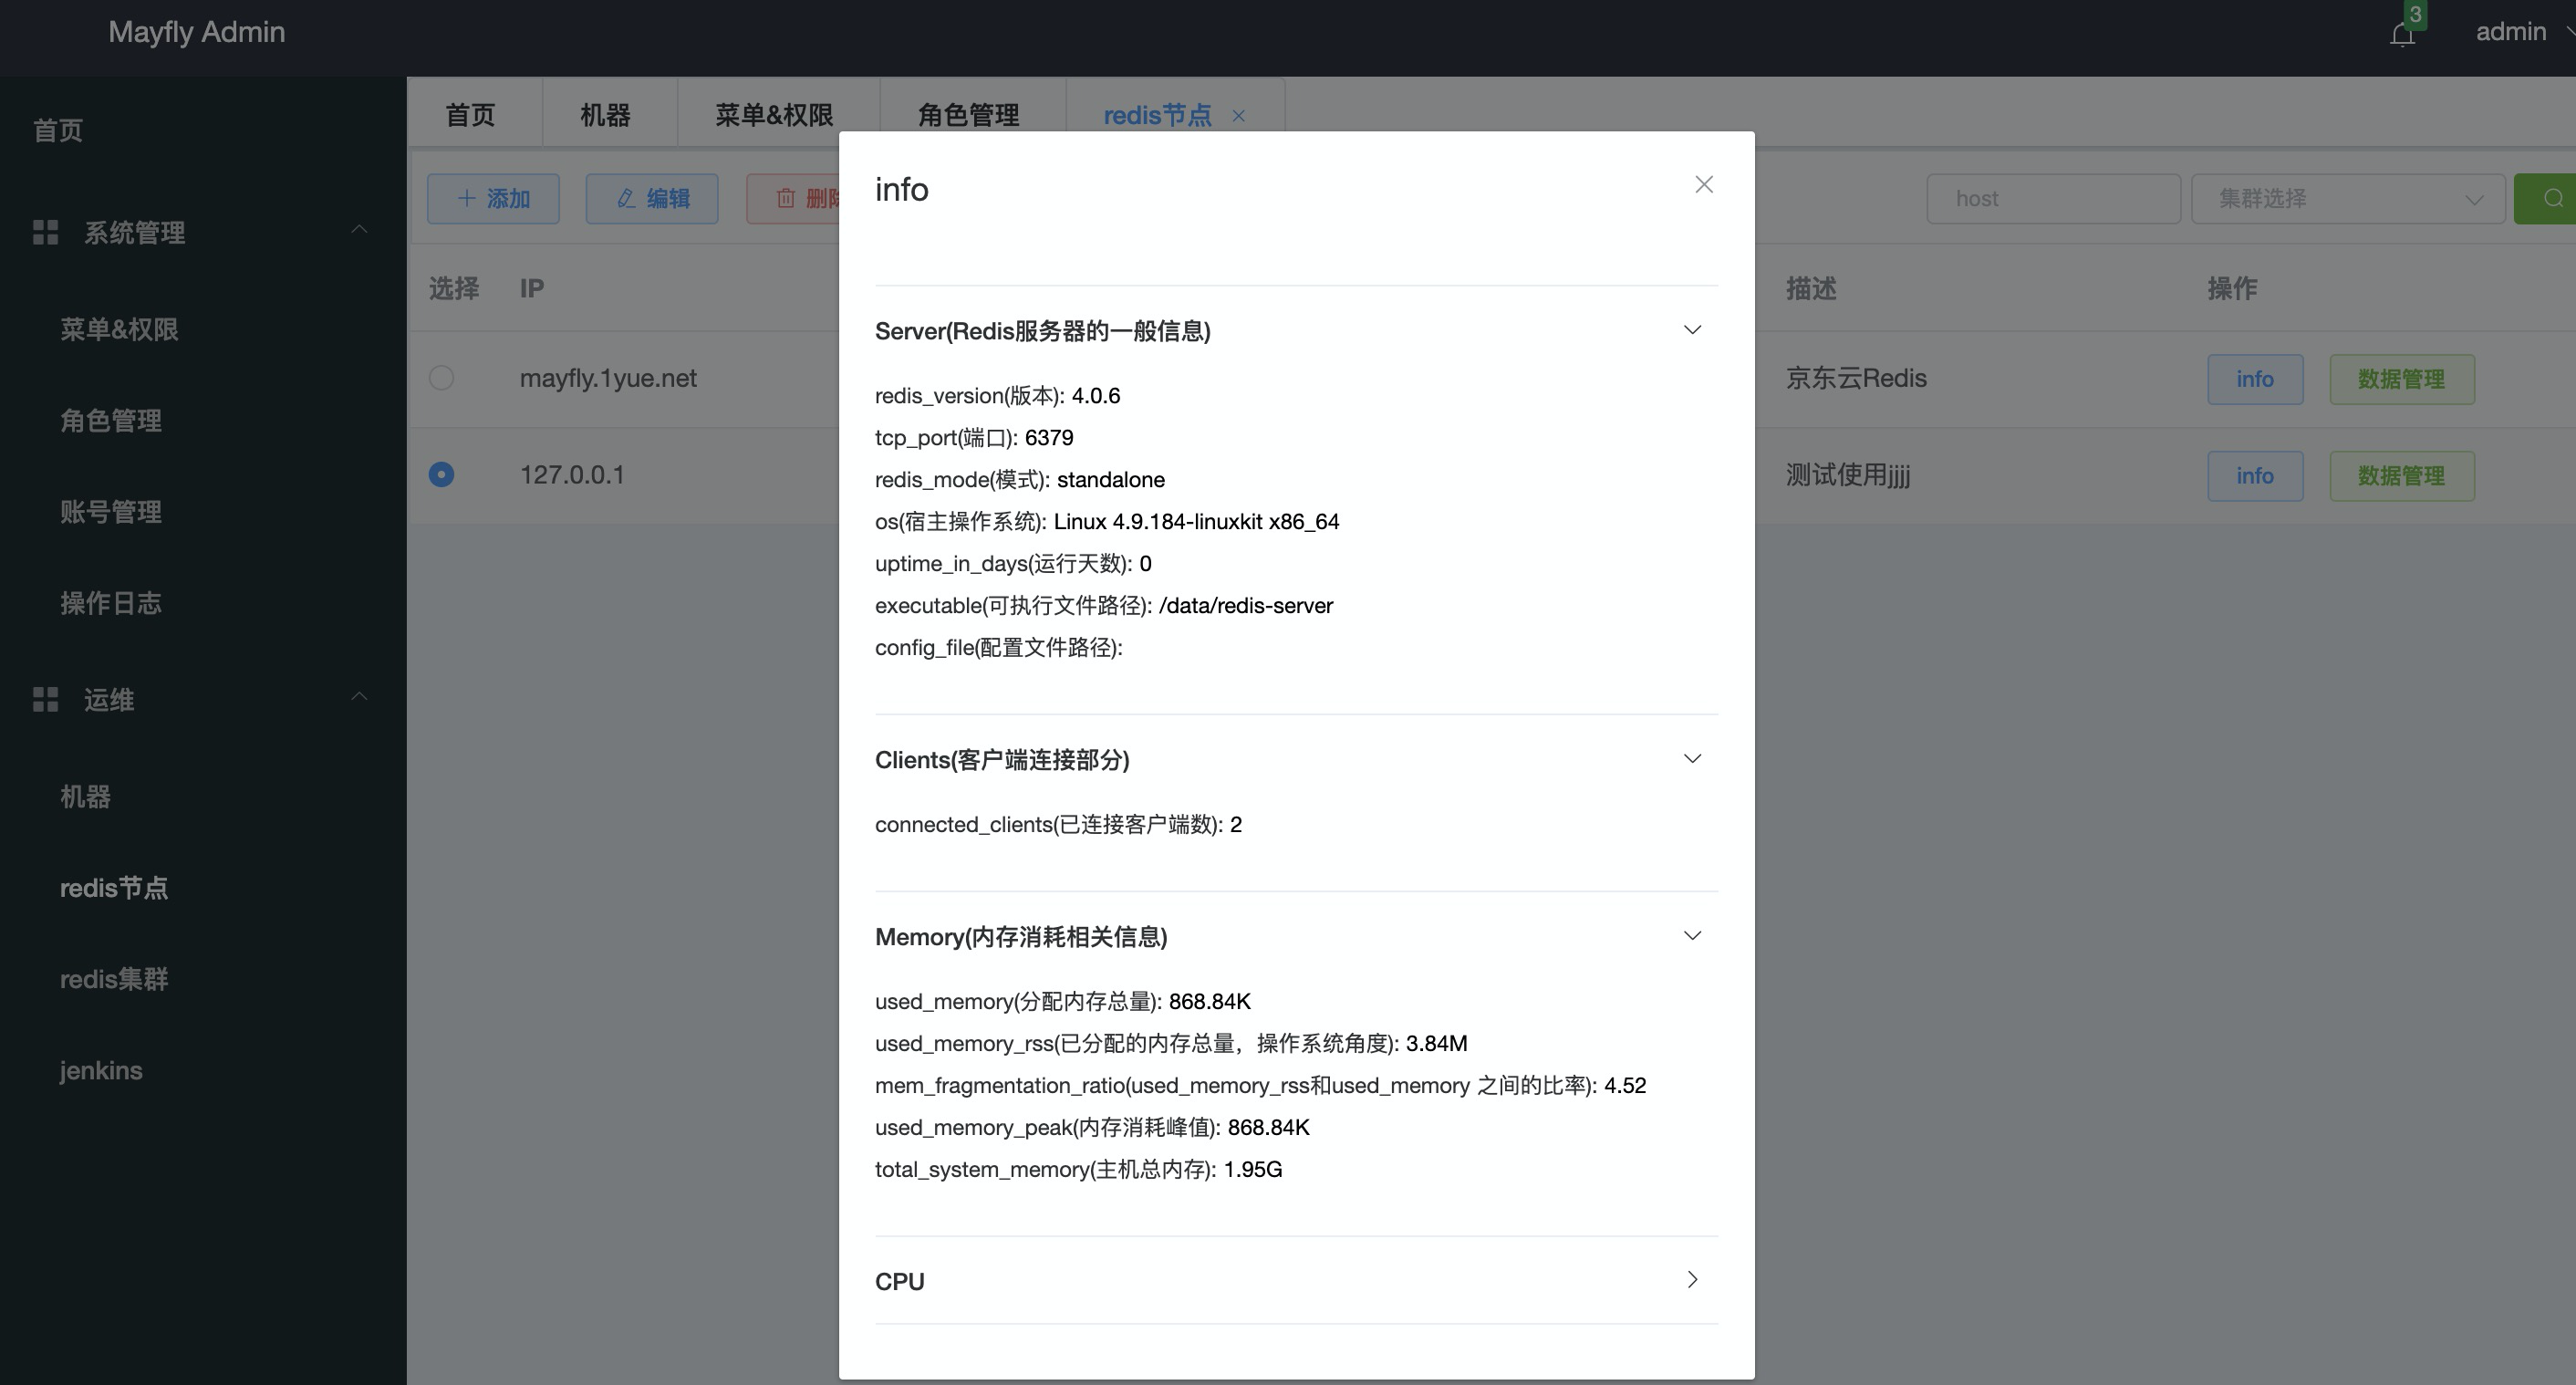This screenshot has height=1385, width=2576.
Task: Click the 系统管理 grid icon
Action: pyautogui.click(x=45, y=232)
